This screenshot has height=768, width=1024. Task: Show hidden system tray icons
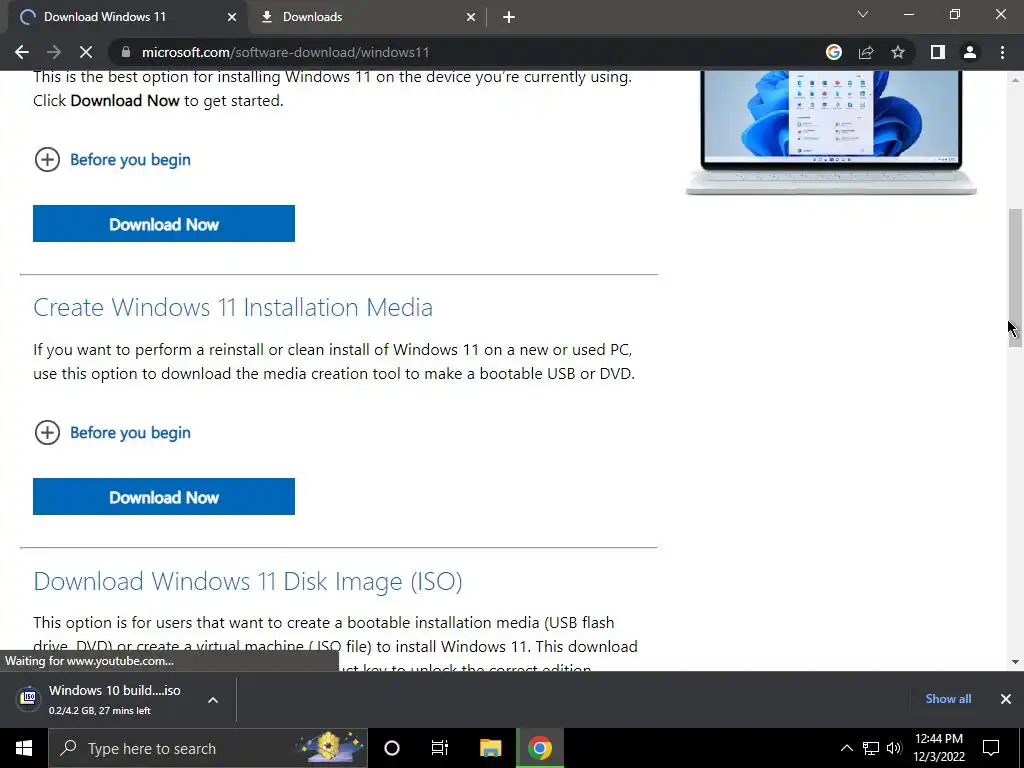[x=846, y=748]
